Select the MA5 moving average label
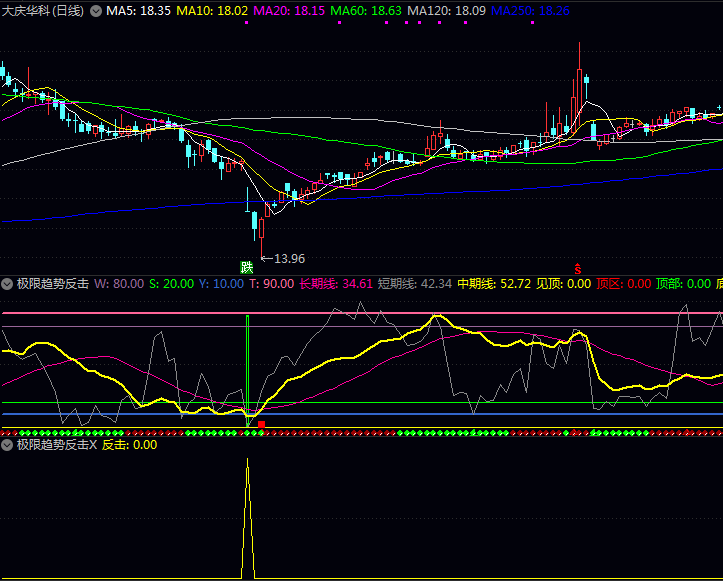The width and height of the screenshot is (723, 581). point(136,10)
